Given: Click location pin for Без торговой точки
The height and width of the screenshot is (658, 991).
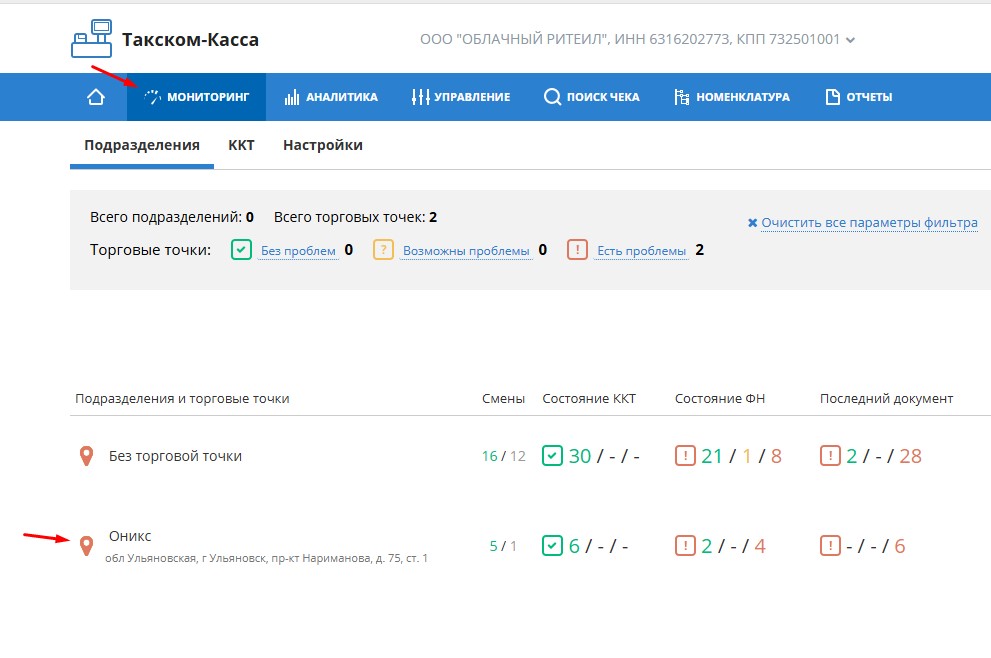Looking at the screenshot, I should point(86,456).
